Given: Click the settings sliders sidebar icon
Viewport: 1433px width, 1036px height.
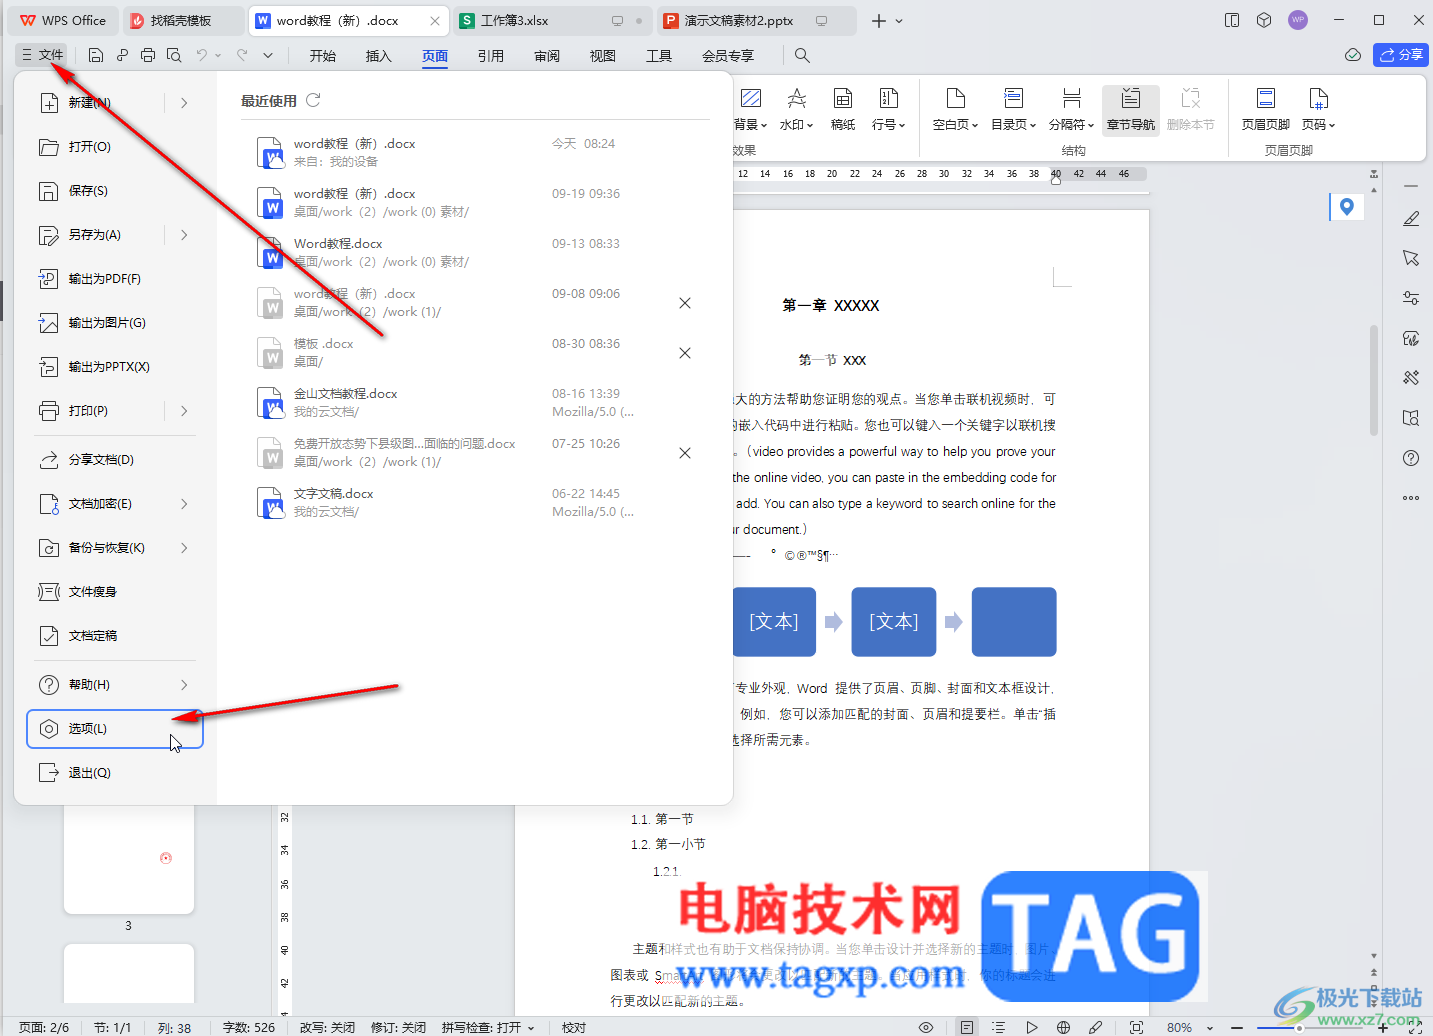Looking at the screenshot, I should tap(1411, 298).
